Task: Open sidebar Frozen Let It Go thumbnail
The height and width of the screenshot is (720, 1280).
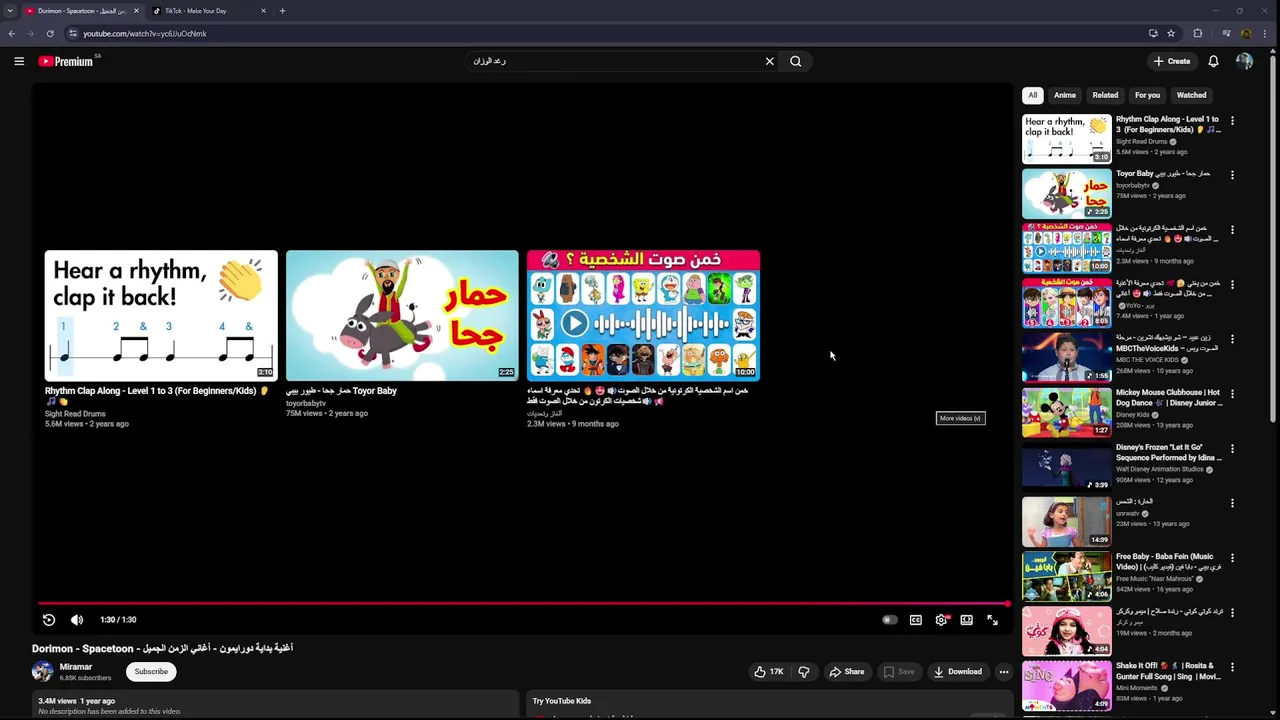Action: (1067, 466)
